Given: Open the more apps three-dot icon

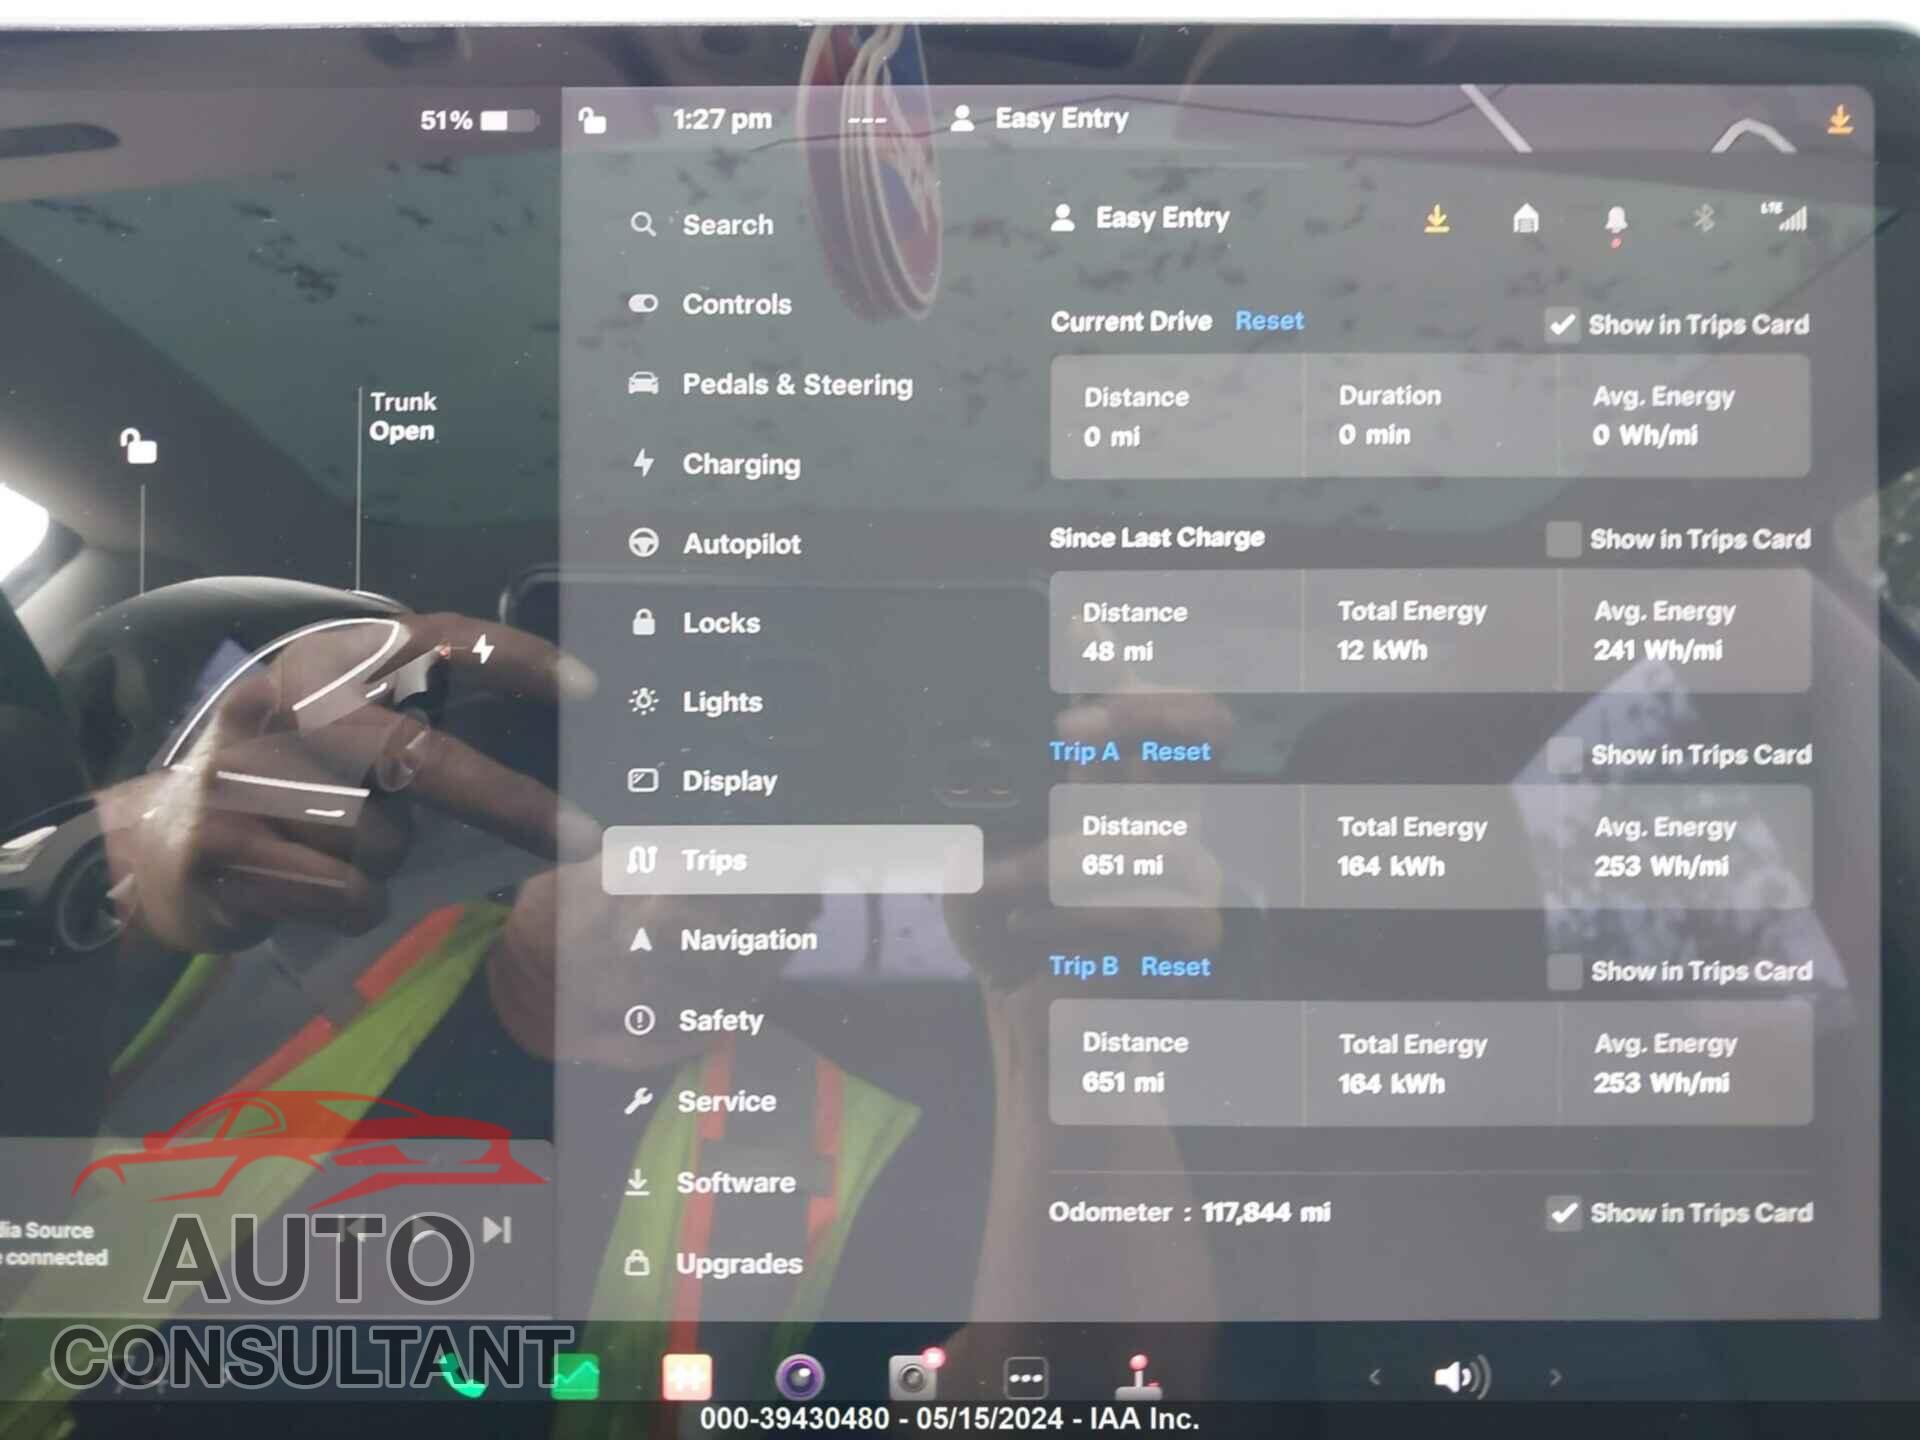Looking at the screenshot, I should coord(1026,1378).
